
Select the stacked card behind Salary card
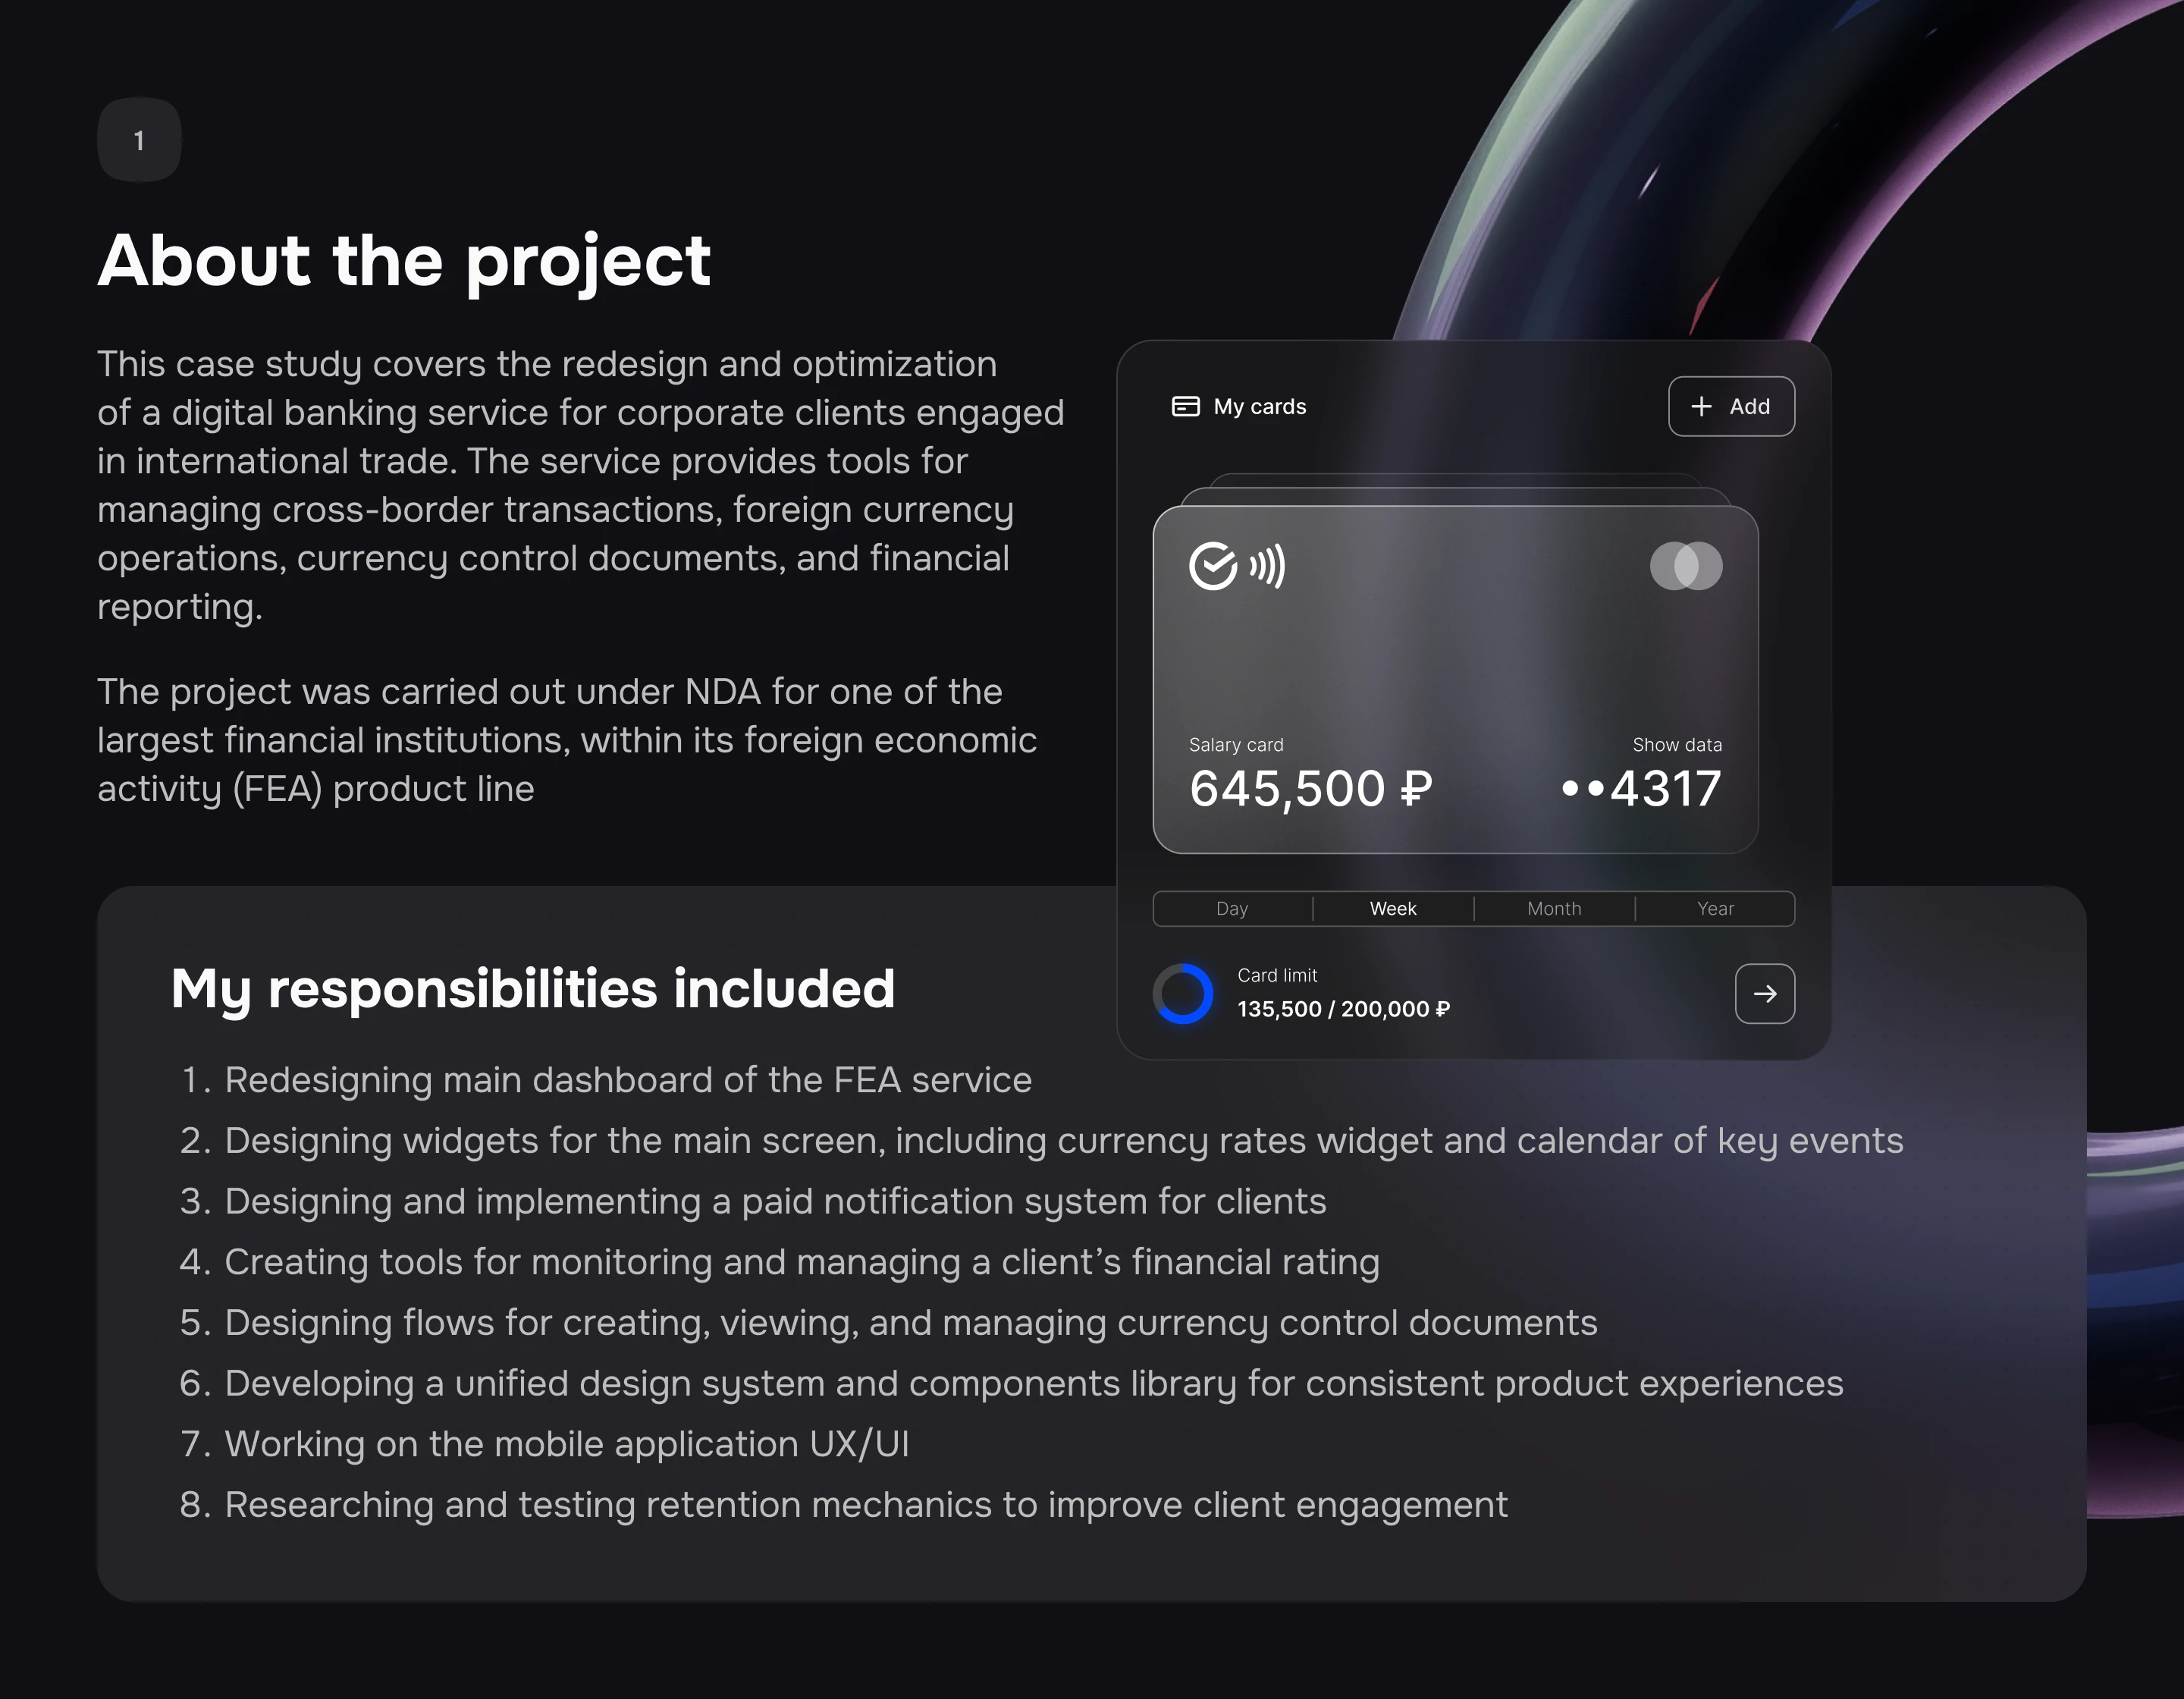[1455, 496]
